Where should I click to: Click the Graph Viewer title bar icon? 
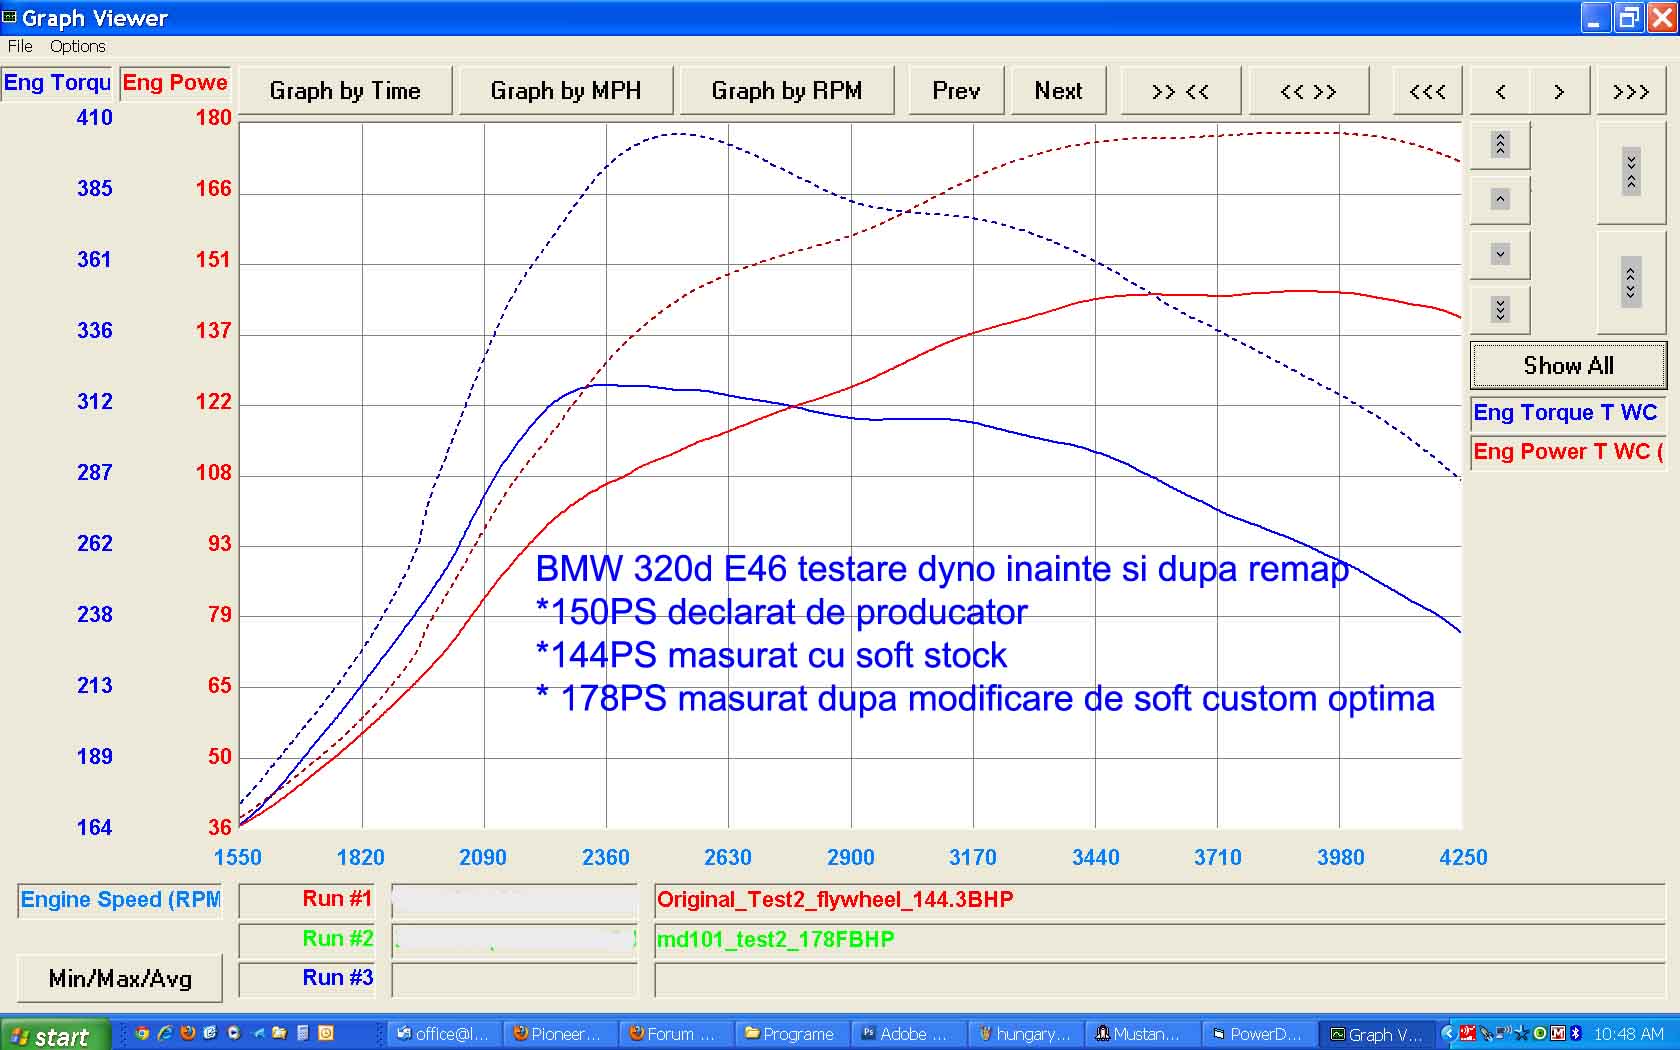pyautogui.click(x=9, y=17)
